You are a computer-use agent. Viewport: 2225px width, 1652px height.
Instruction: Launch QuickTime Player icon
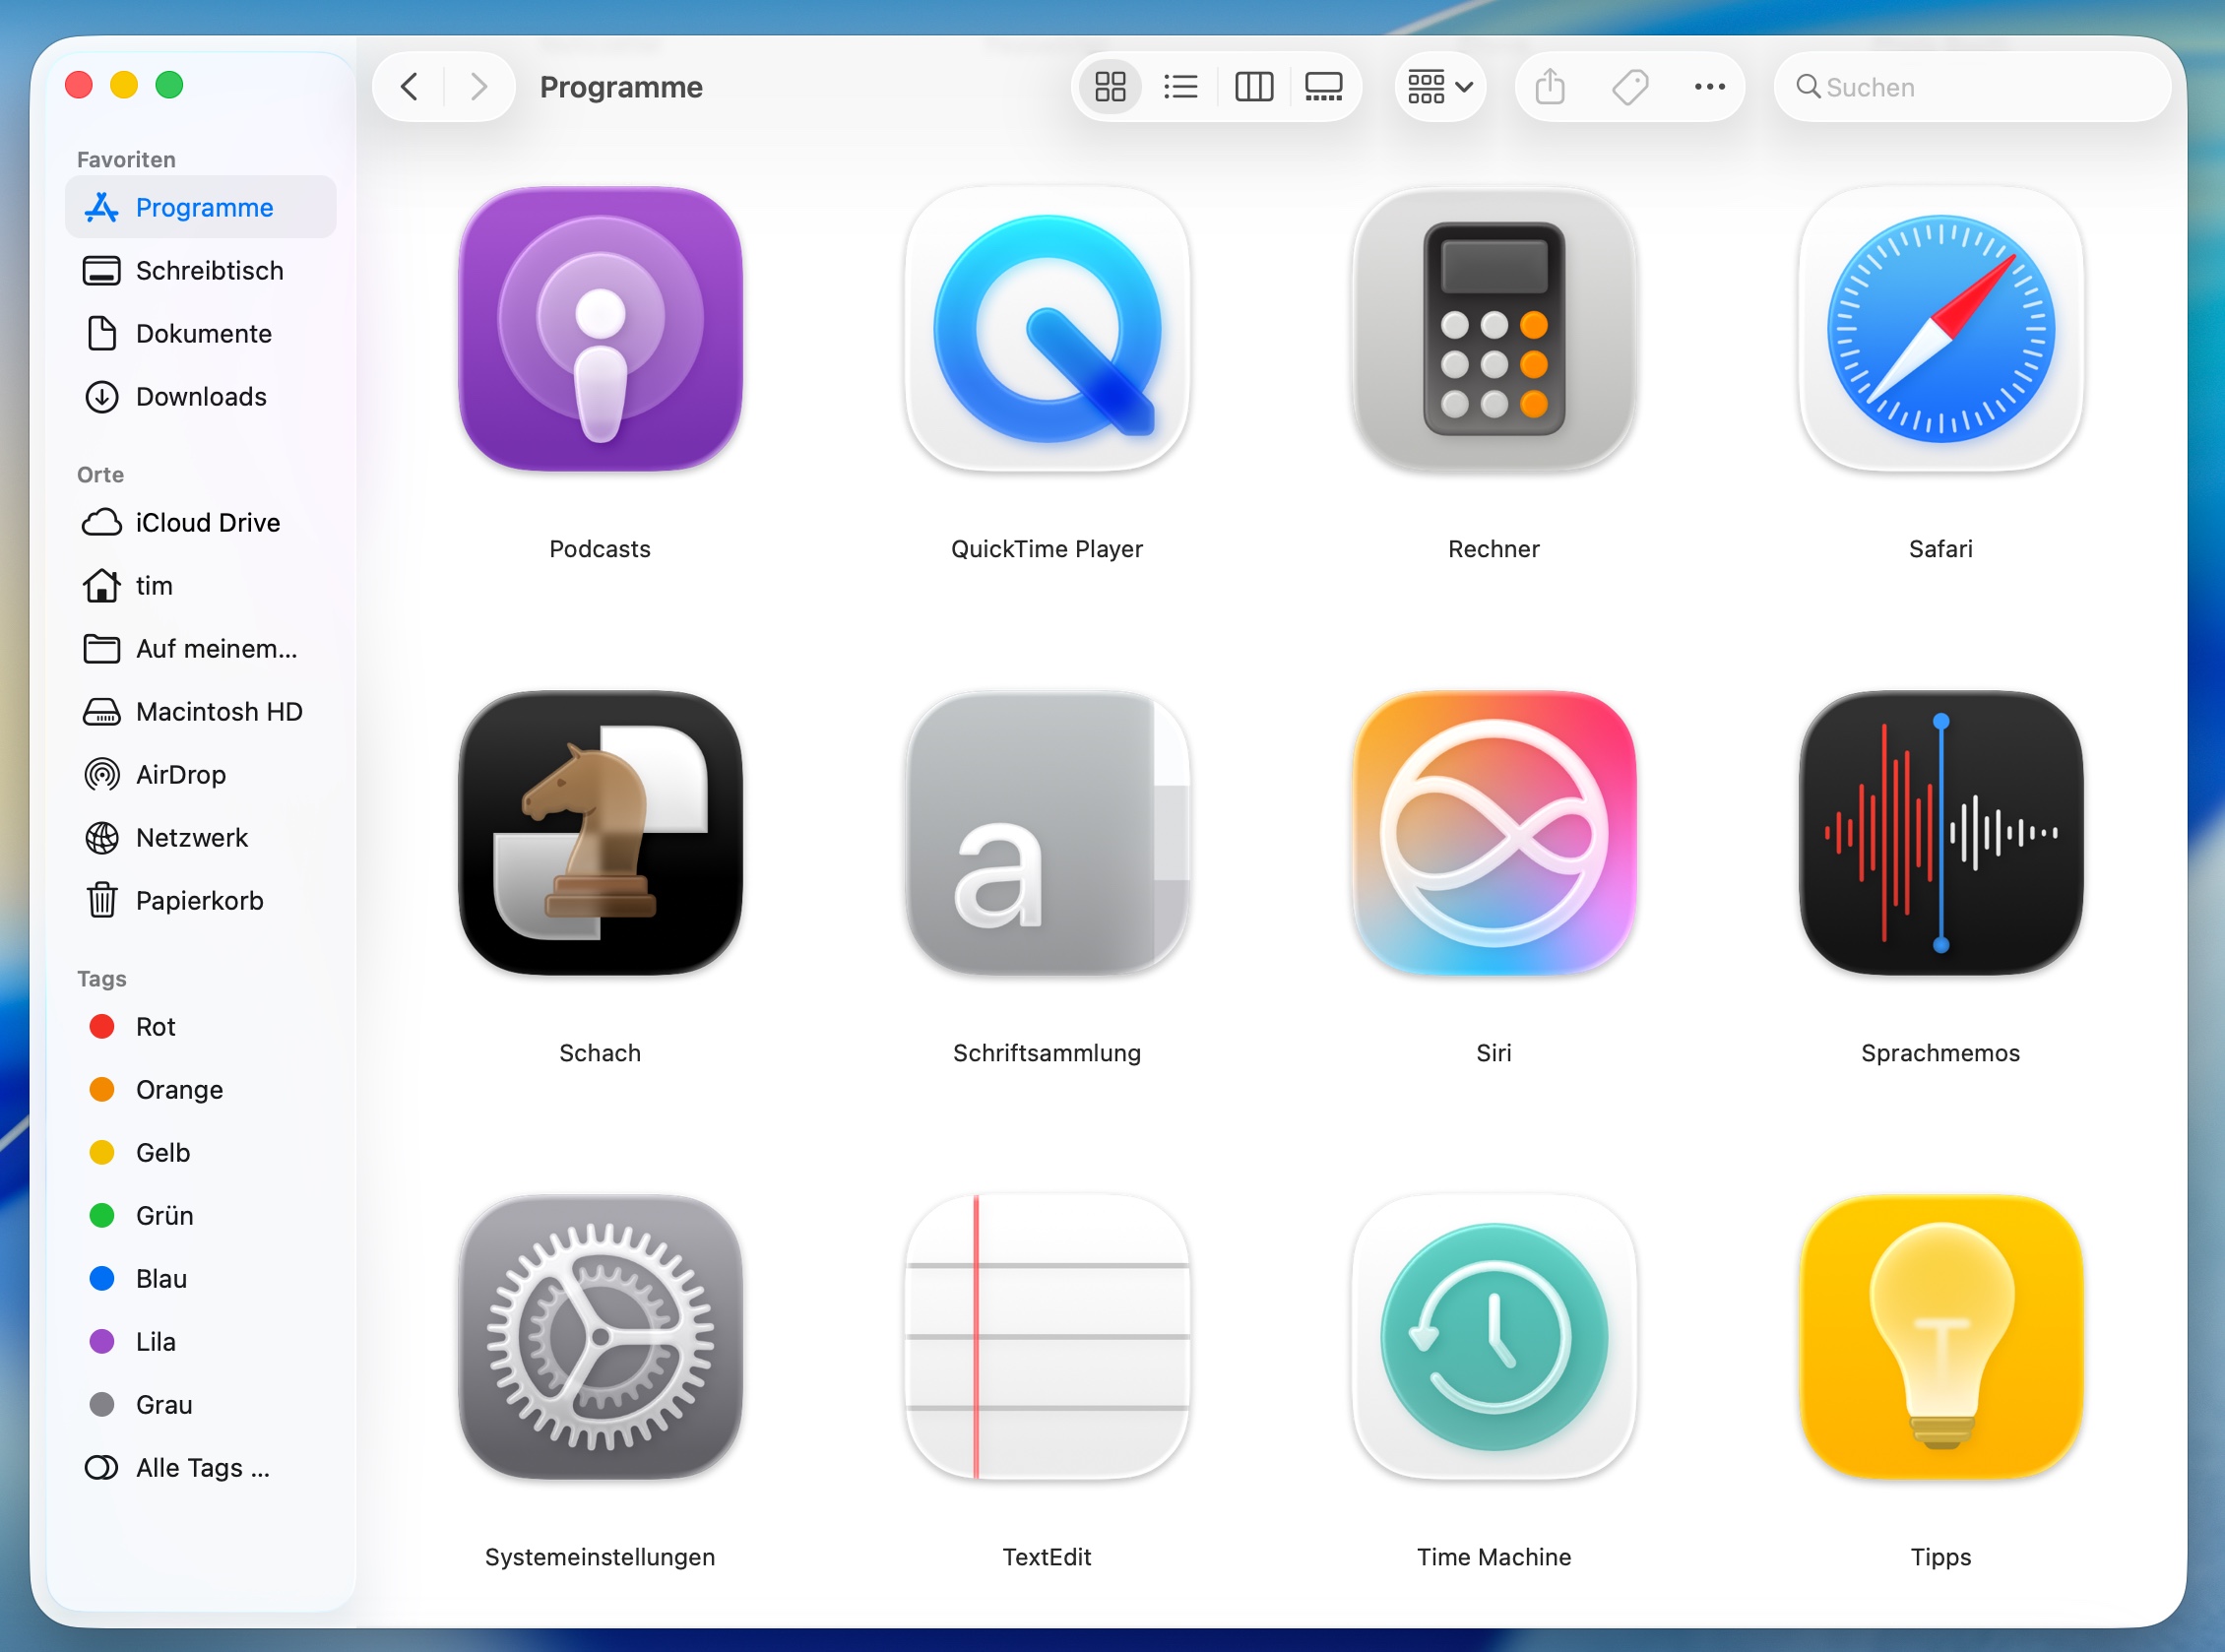(1047, 329)
